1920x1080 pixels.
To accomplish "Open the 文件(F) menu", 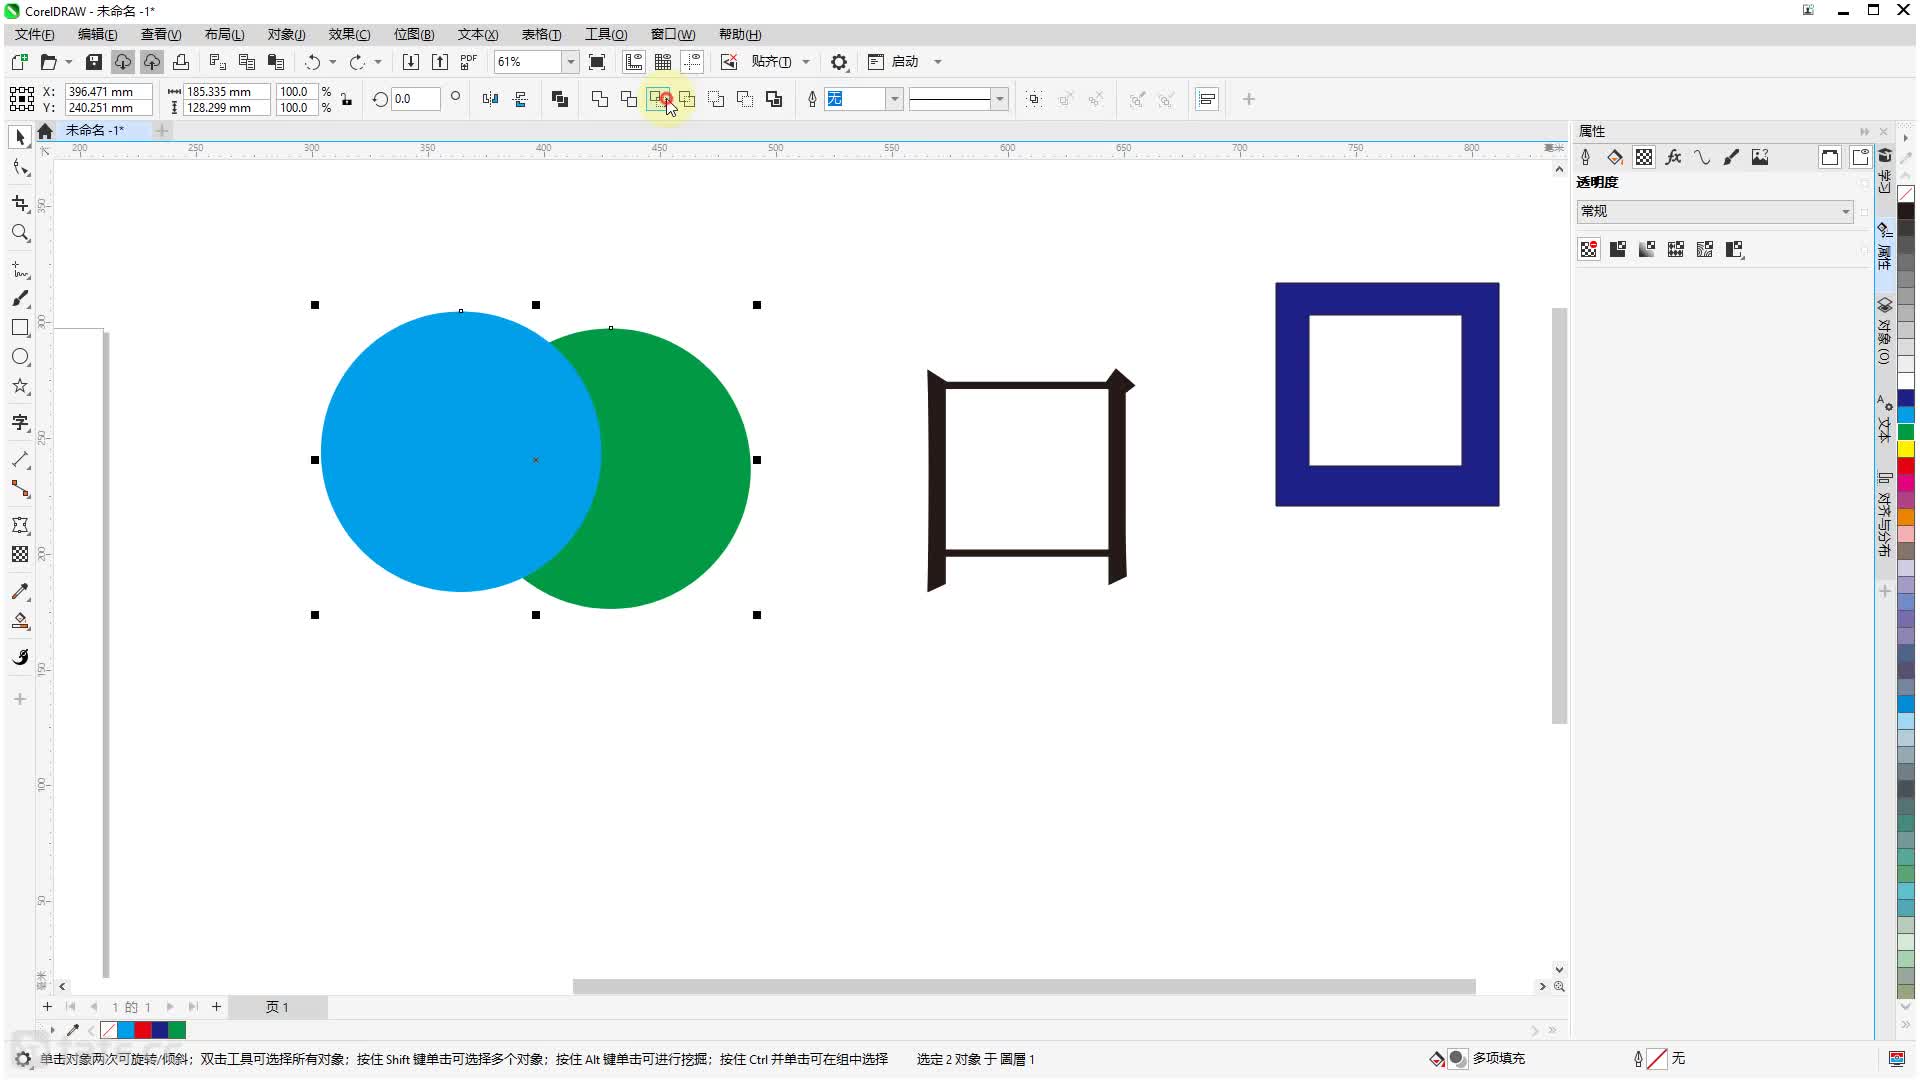I will [x=34, y=34].
